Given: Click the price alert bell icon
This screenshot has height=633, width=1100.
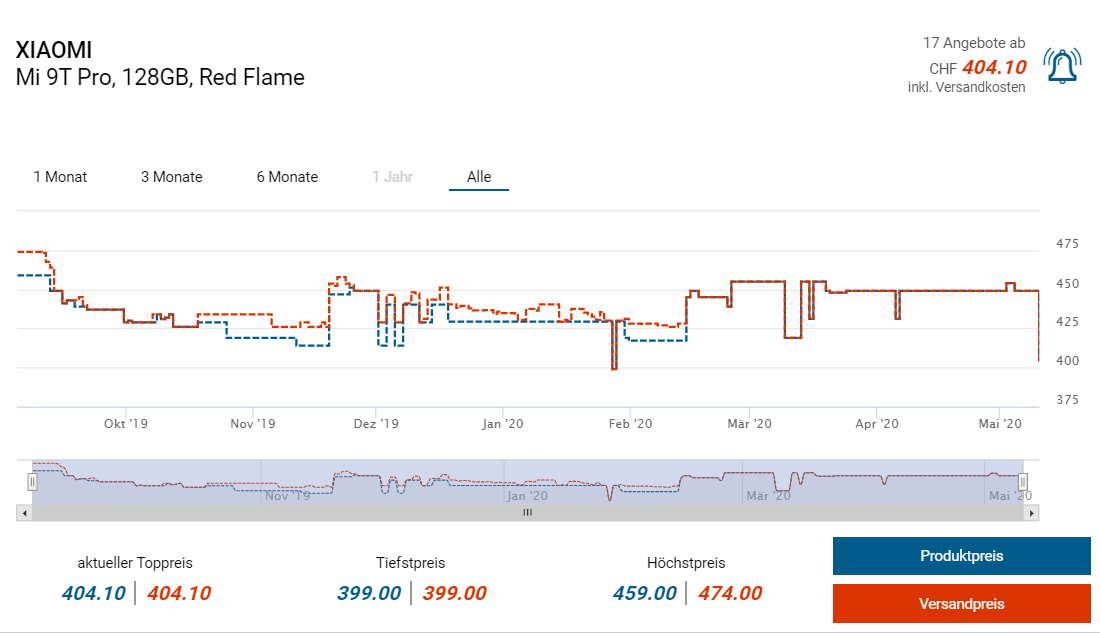Looking at the screenshot, I should point(1061,66).
